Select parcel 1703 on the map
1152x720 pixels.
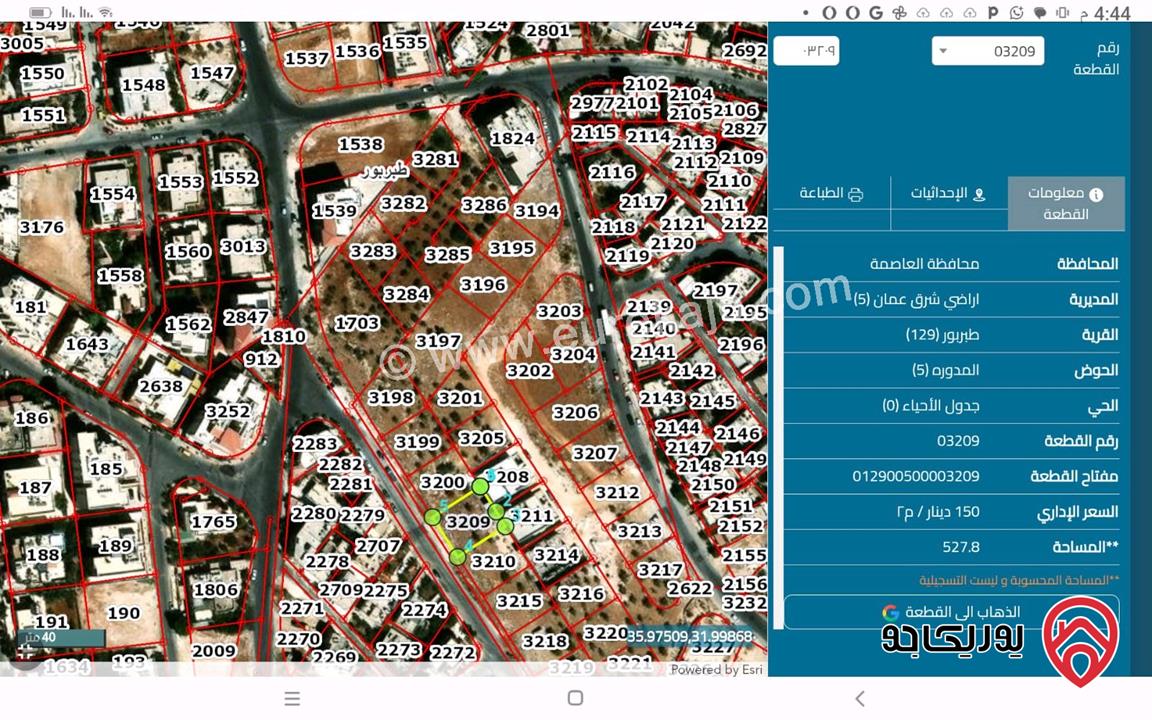356,323
